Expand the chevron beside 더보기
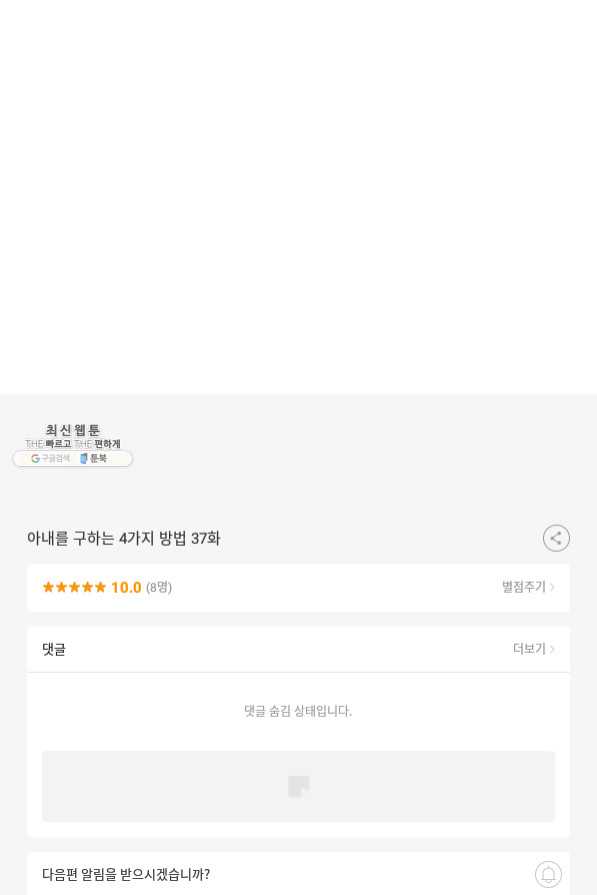Image resolution: width=597 pixels, height=895 pixels. (552, 649)
